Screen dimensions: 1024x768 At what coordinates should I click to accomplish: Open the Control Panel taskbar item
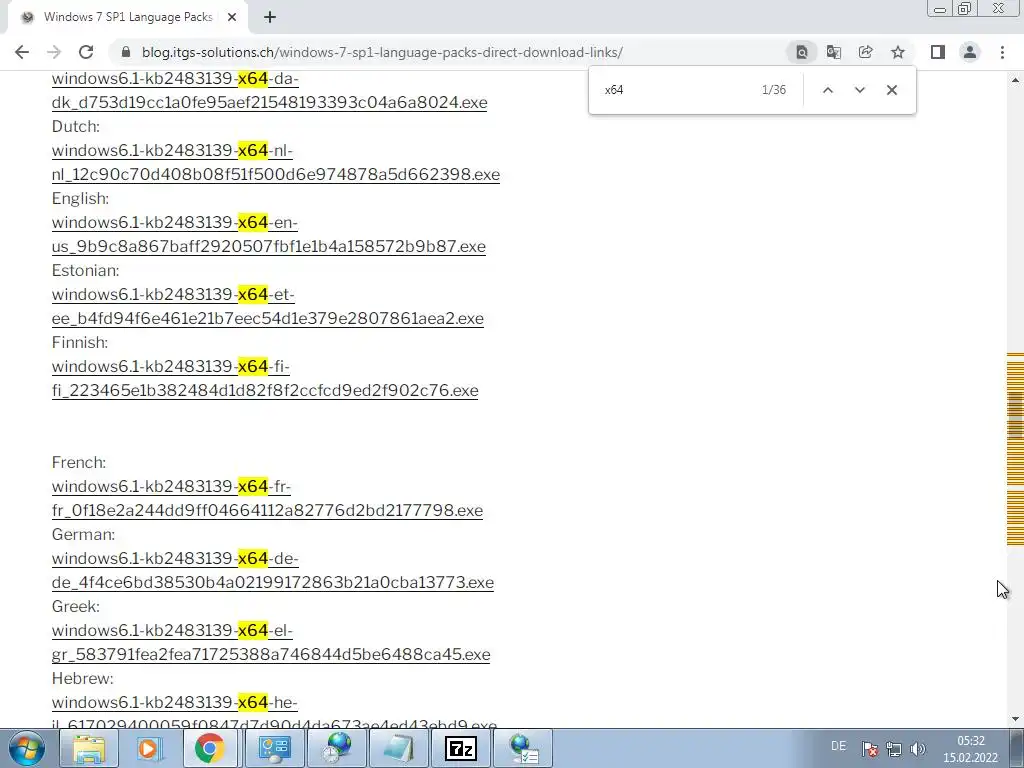coord(274,748)
